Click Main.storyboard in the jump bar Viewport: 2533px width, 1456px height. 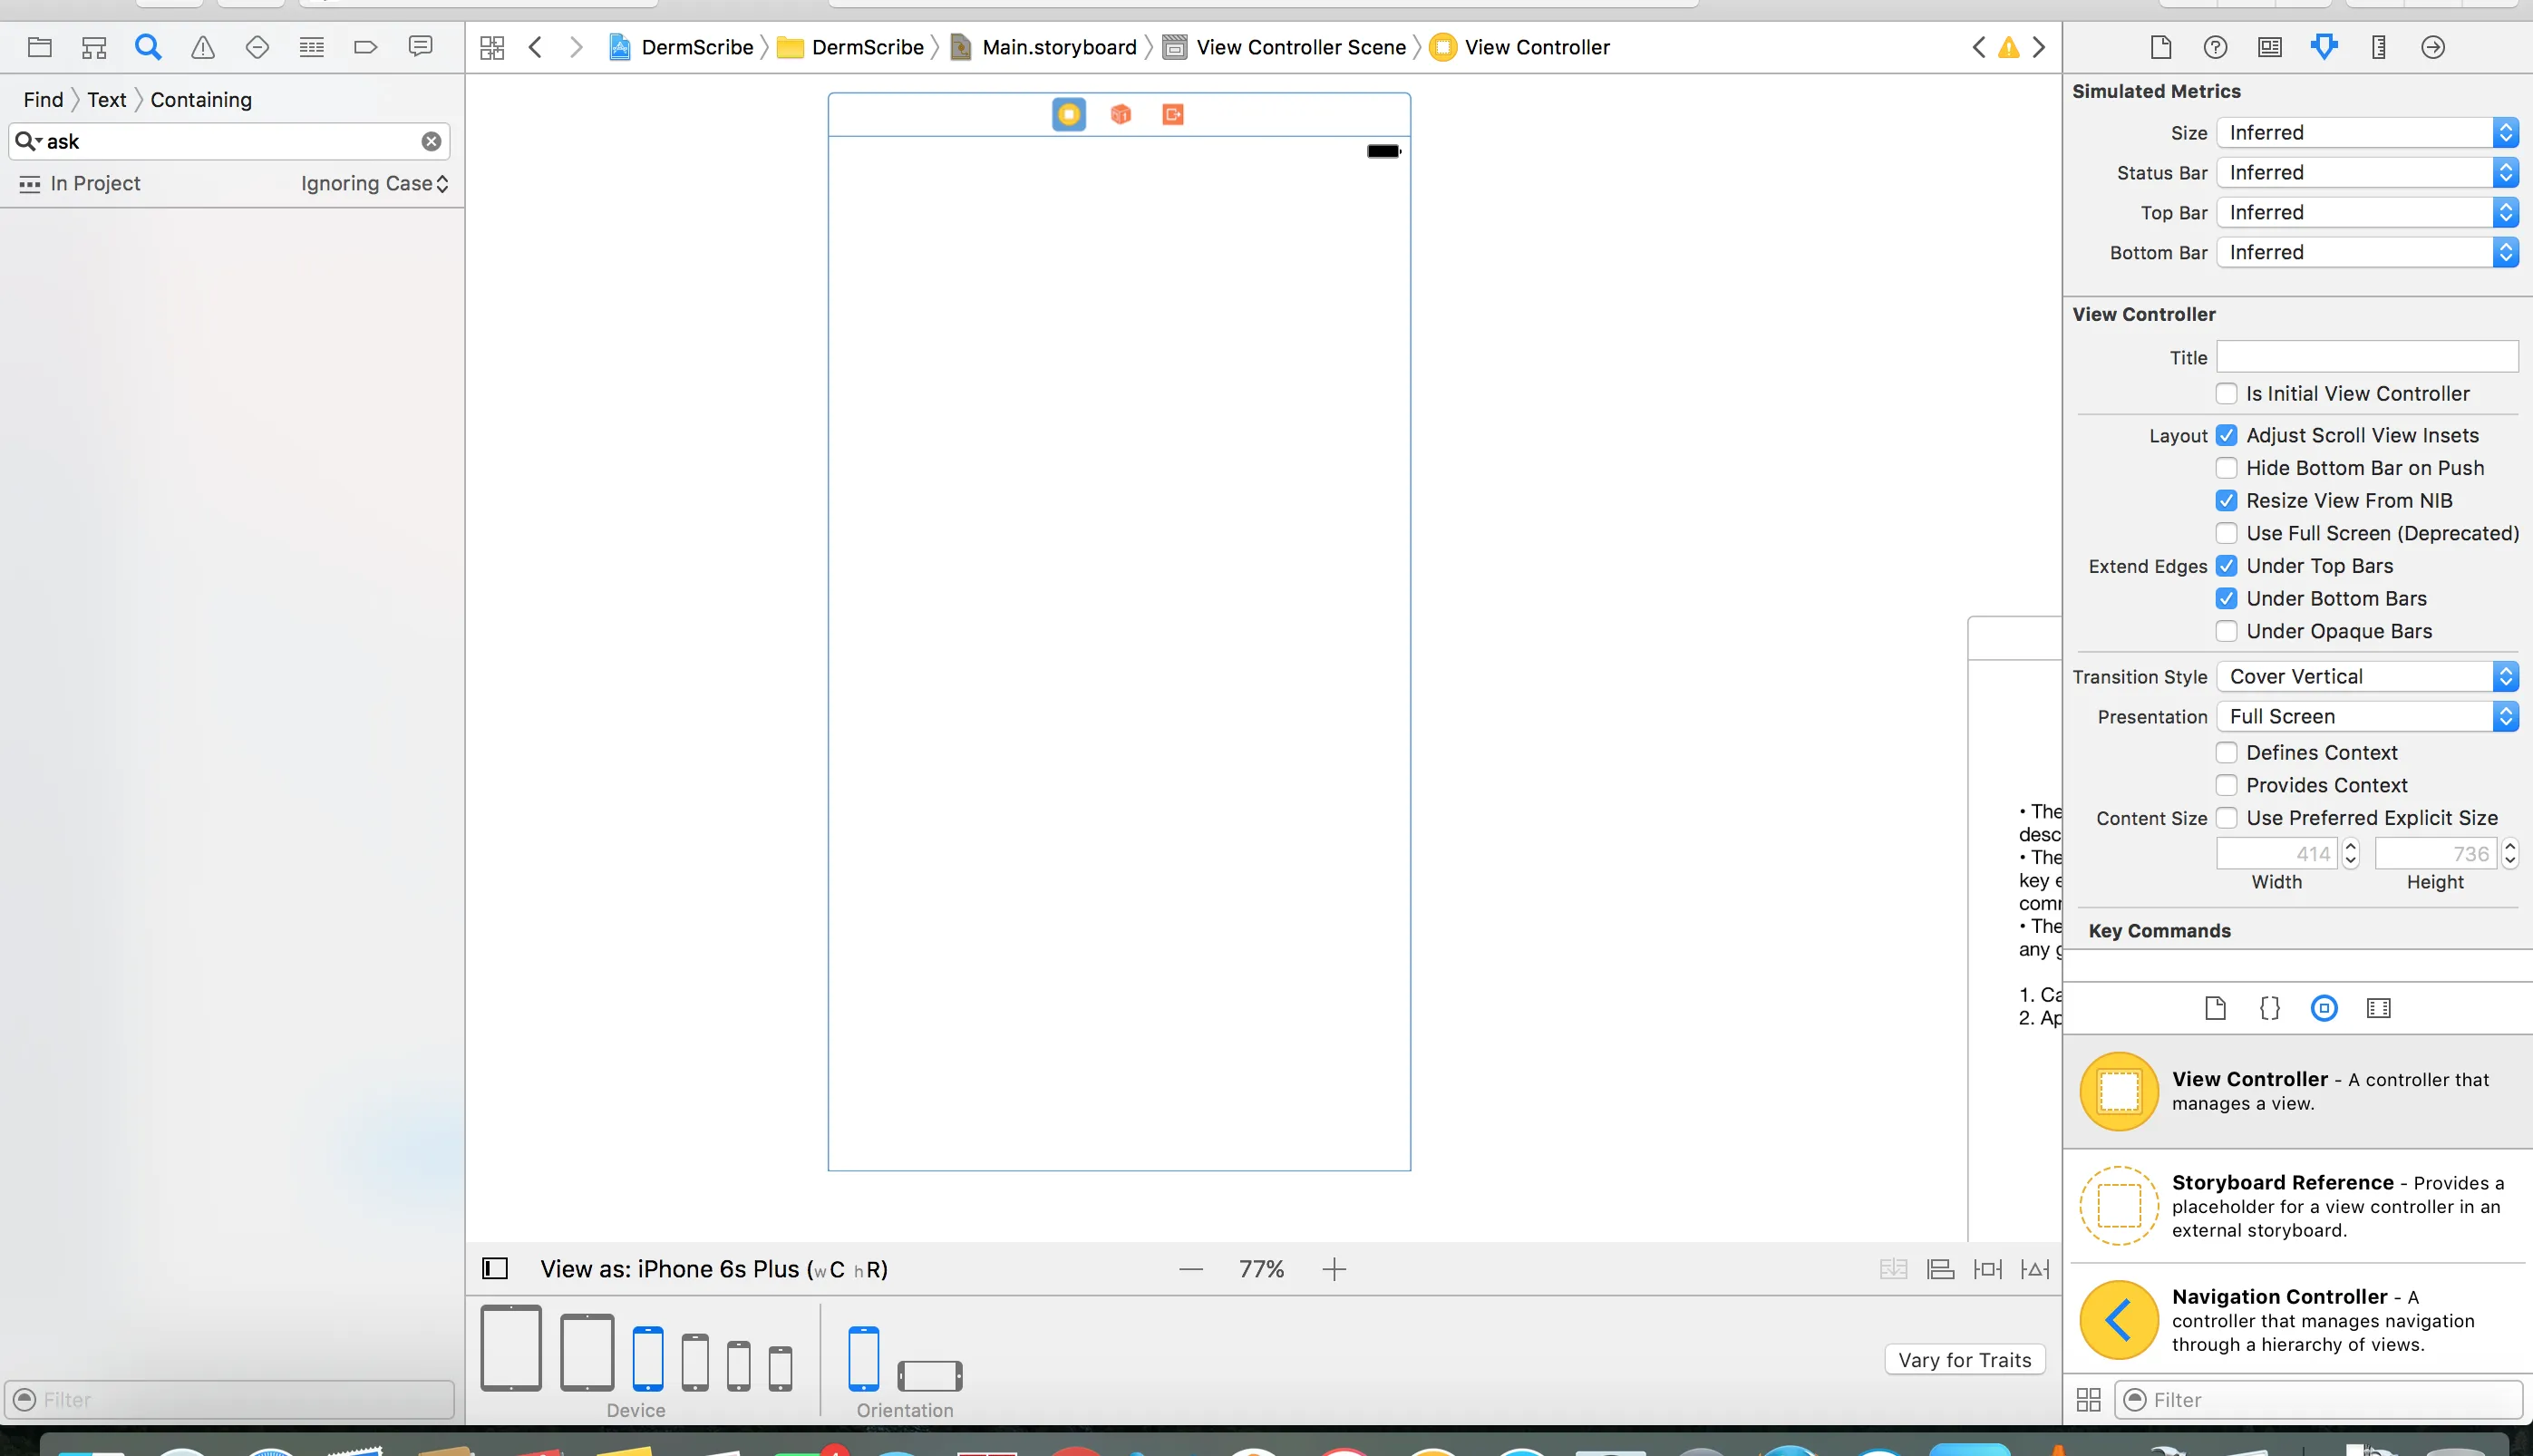(x=1058, y=47)
